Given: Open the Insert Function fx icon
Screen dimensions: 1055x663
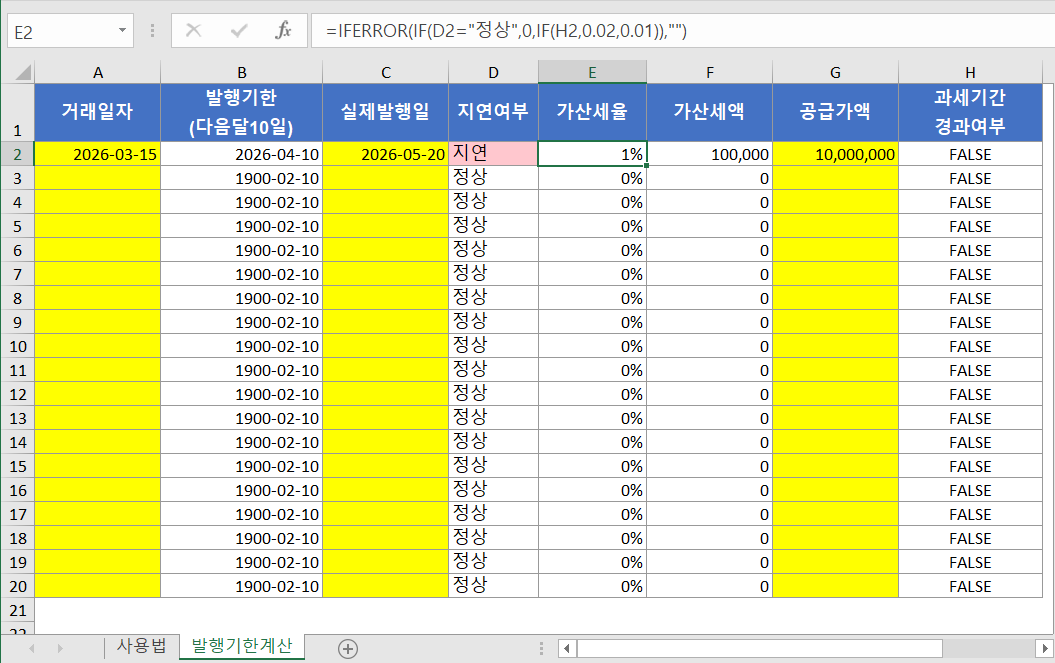Looking at the screenshot, I should coord(283,30).
